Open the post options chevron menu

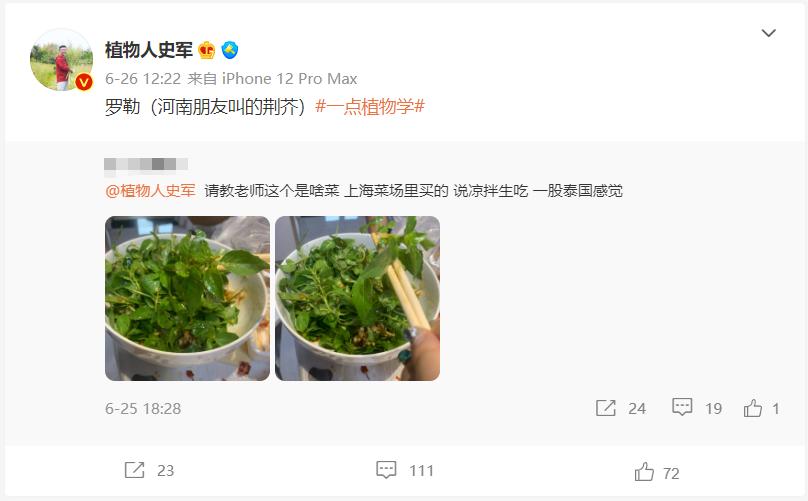point(768,33)
